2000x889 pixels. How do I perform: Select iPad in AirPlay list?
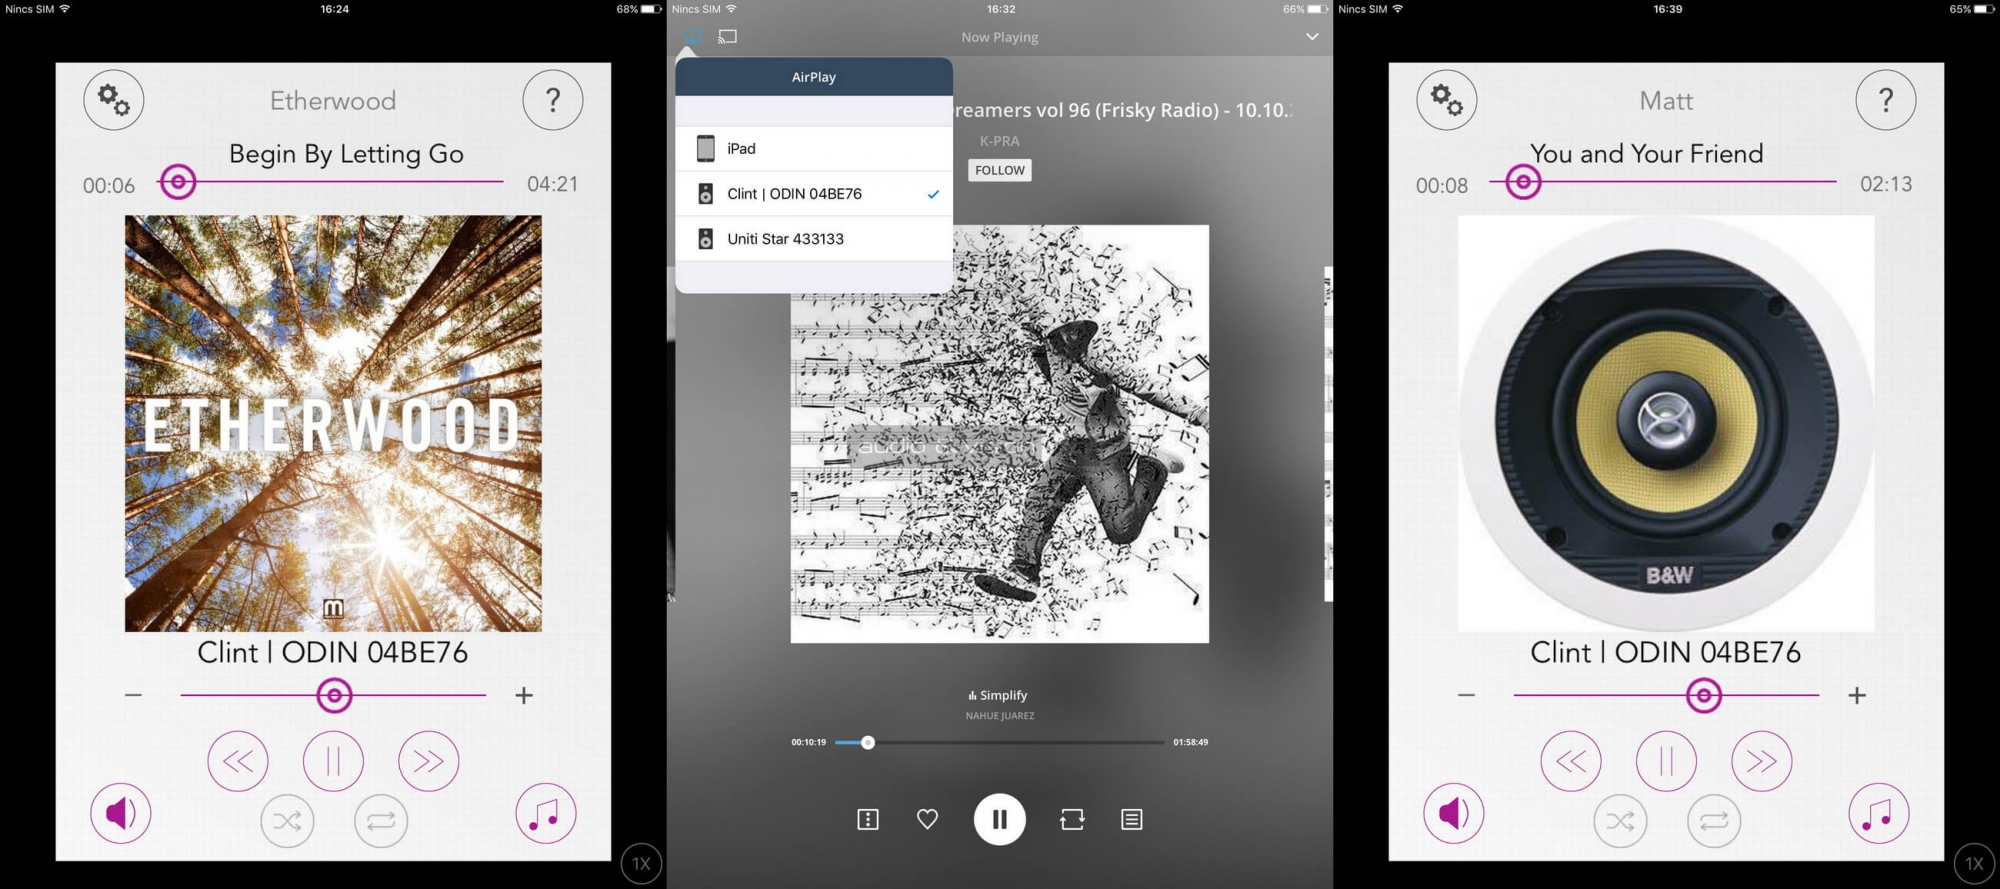(814, 149)
